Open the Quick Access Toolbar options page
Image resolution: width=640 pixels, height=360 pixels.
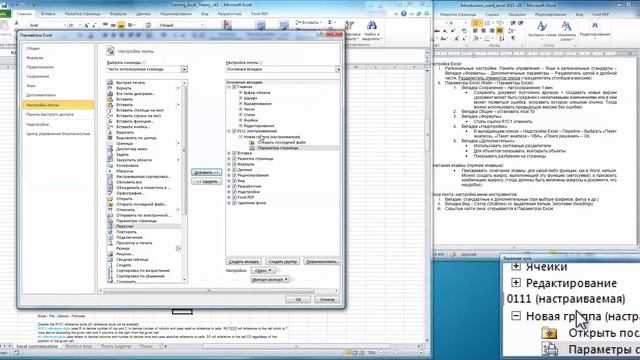coord(50,115)
